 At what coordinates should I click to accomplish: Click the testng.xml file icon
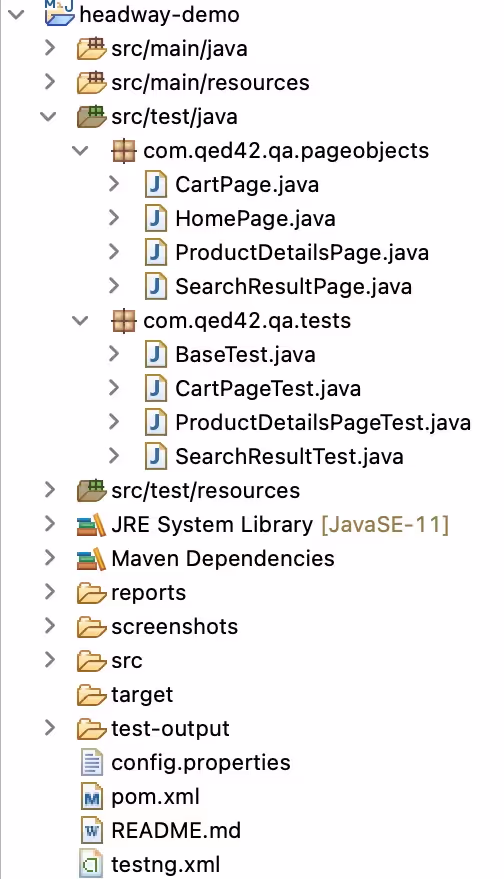tap(91, 865)
